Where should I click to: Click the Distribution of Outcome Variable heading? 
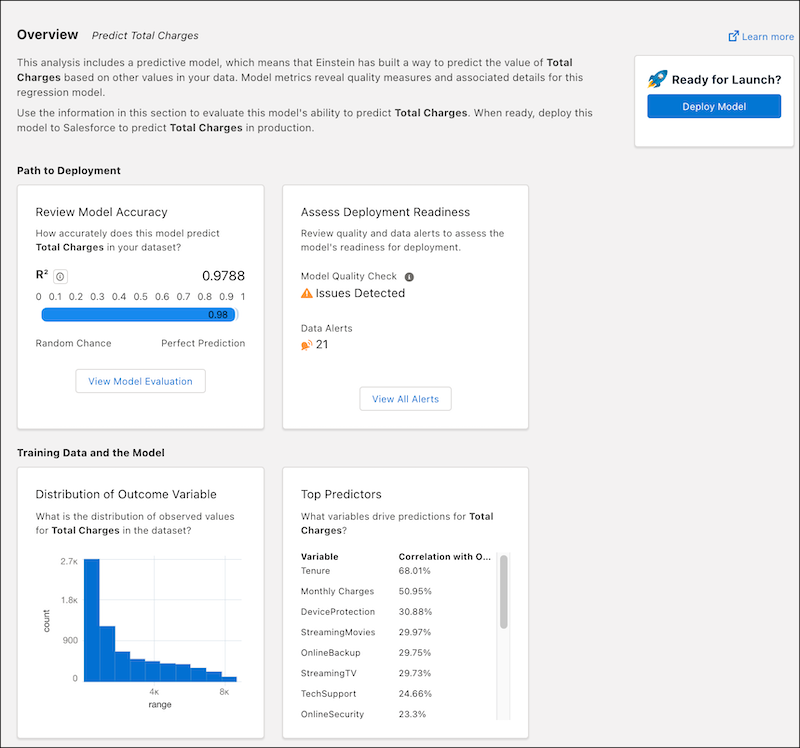[x=126, y=494]
